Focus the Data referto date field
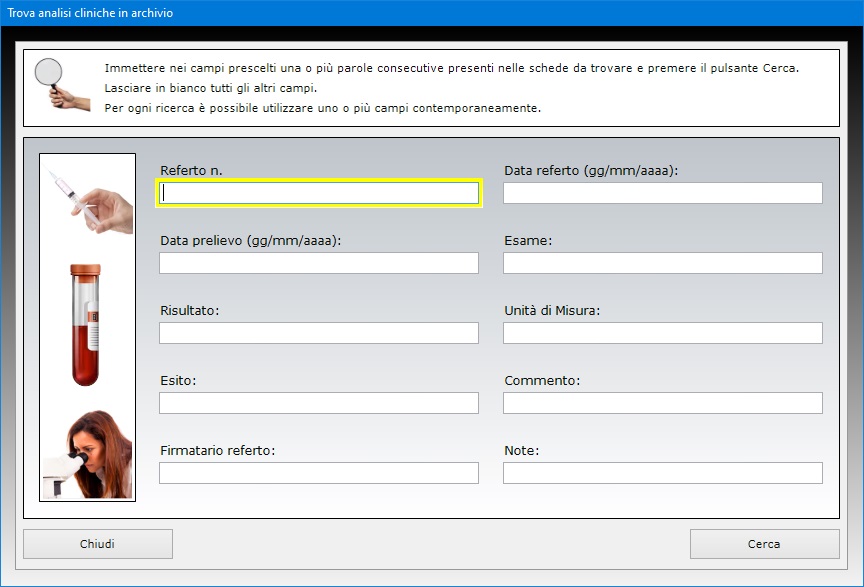864x587 pixels. pos(662,193)
